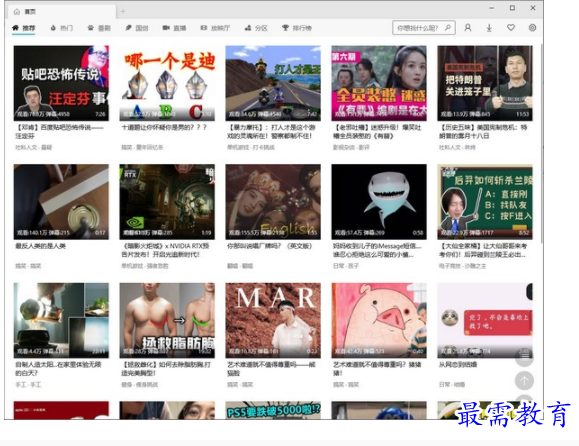Click the 手工·手工 category tag

(28, 385)
